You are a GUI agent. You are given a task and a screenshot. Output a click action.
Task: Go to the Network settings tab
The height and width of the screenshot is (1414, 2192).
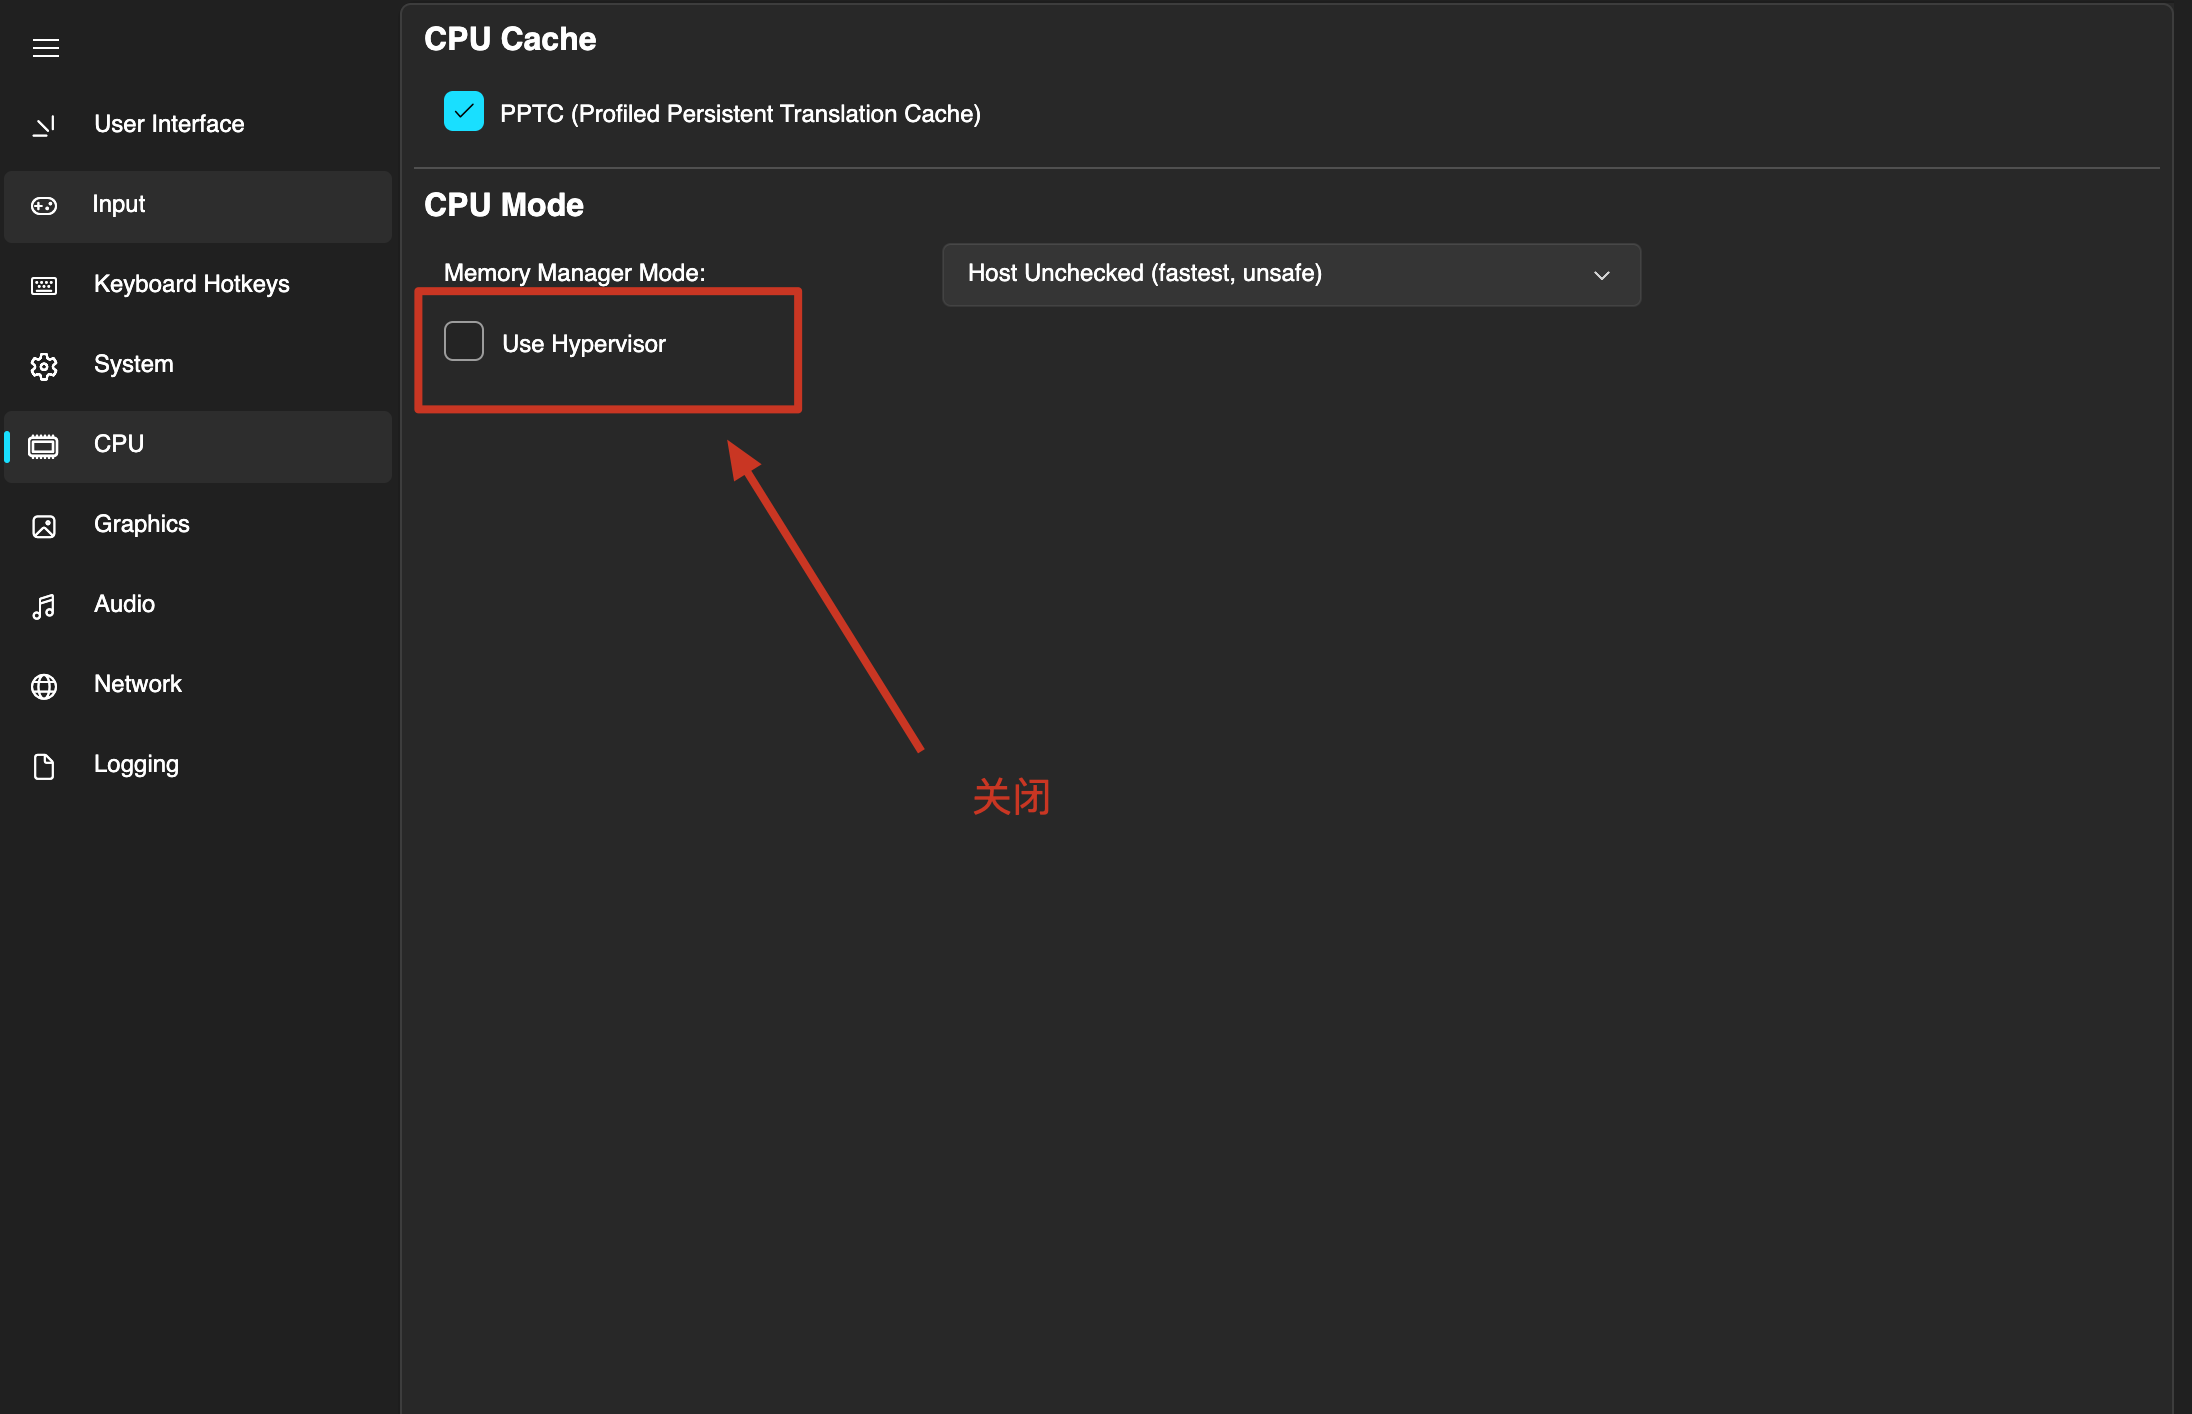point(138,684)
